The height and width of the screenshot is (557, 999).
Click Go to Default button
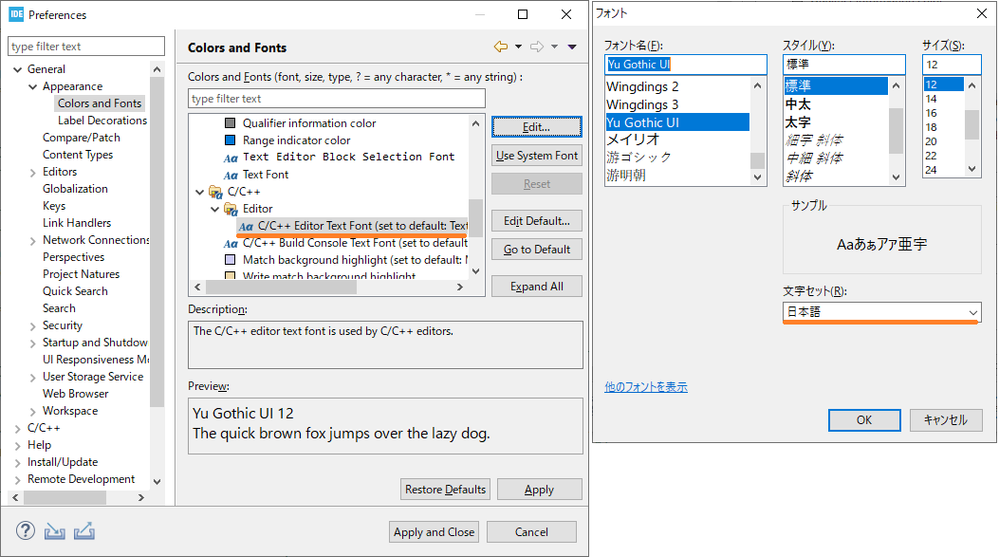(536, 249)
